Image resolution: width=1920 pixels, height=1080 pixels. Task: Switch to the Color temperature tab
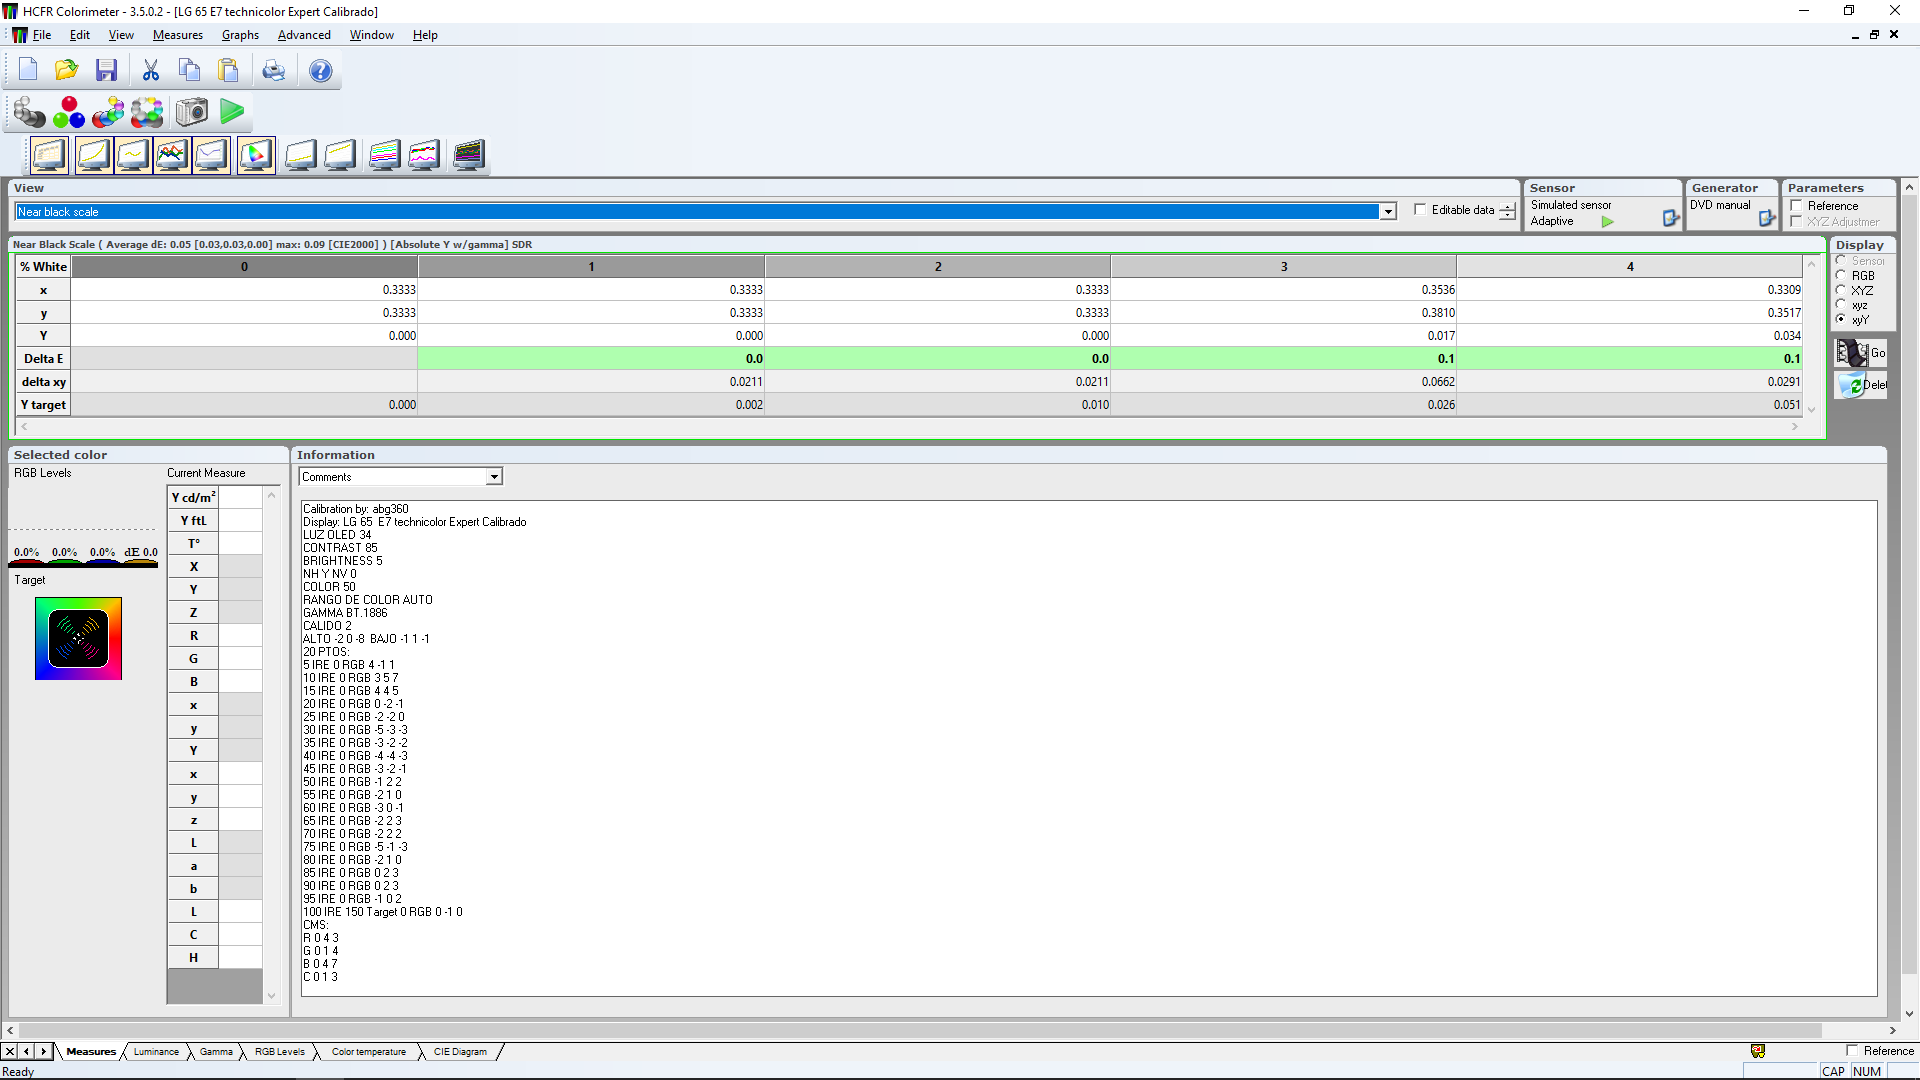point(368,1052)
